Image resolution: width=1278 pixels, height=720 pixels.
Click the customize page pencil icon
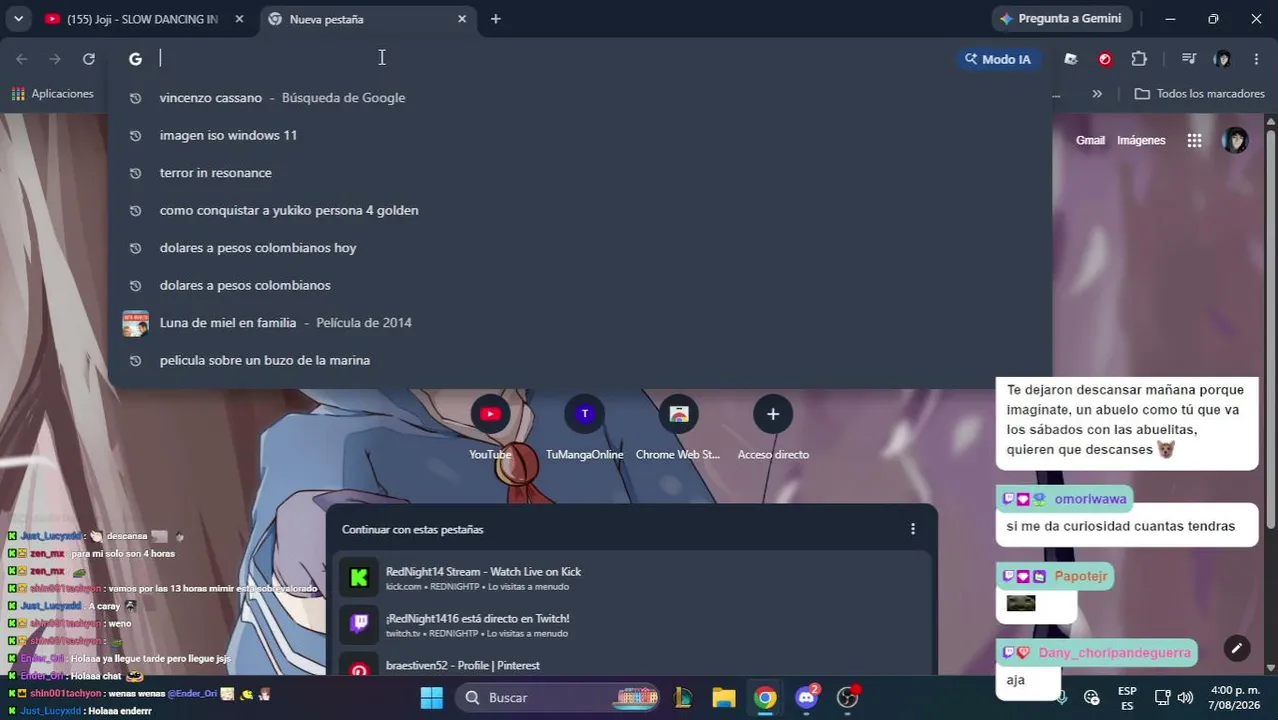tap(1236, 649)
